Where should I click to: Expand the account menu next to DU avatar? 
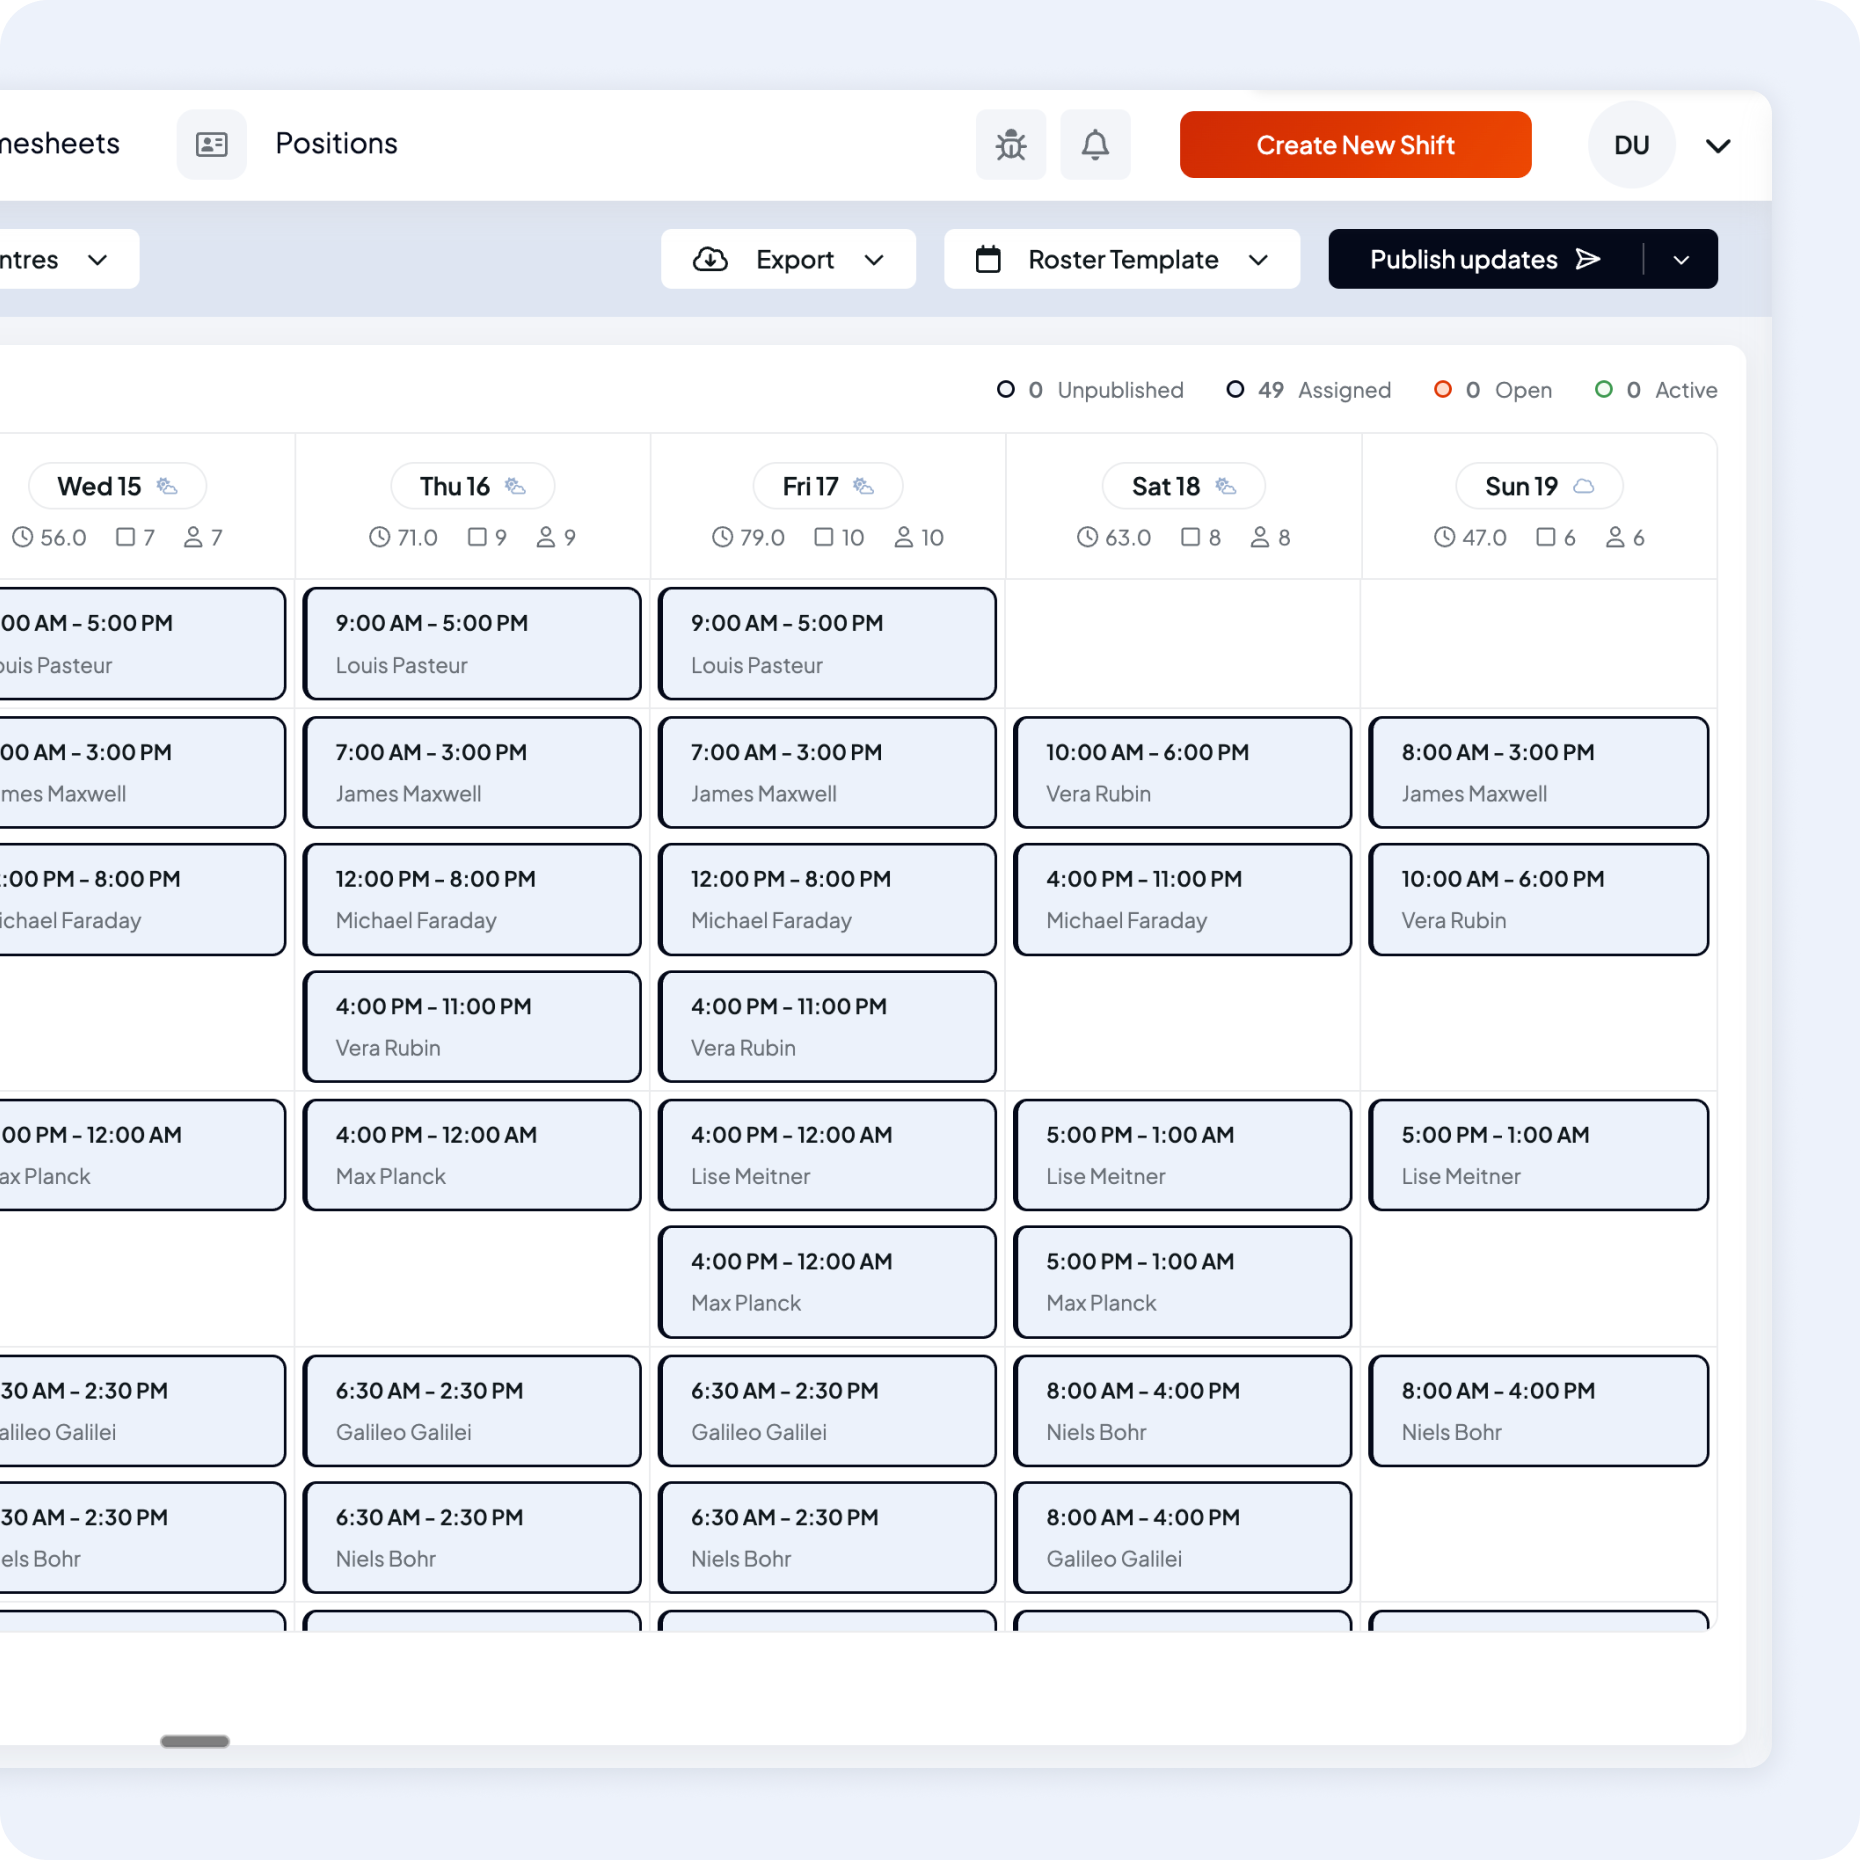click(1718, 145)
